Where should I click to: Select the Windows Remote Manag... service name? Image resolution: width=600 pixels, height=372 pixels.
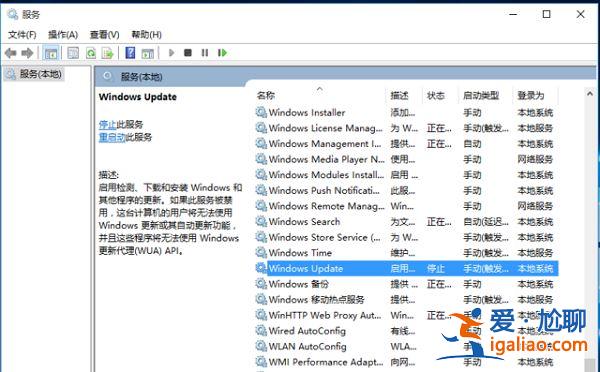(326, 206)
